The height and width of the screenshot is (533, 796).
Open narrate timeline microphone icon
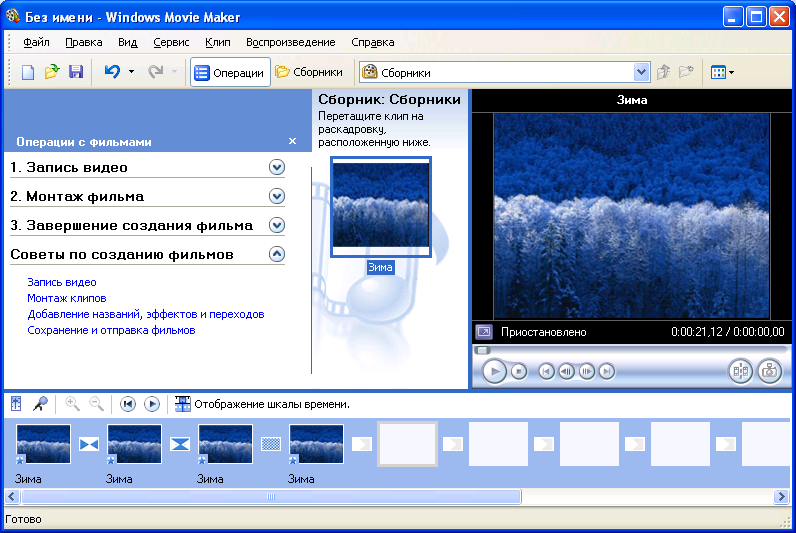pyautogui.click(x=40, y=404)
